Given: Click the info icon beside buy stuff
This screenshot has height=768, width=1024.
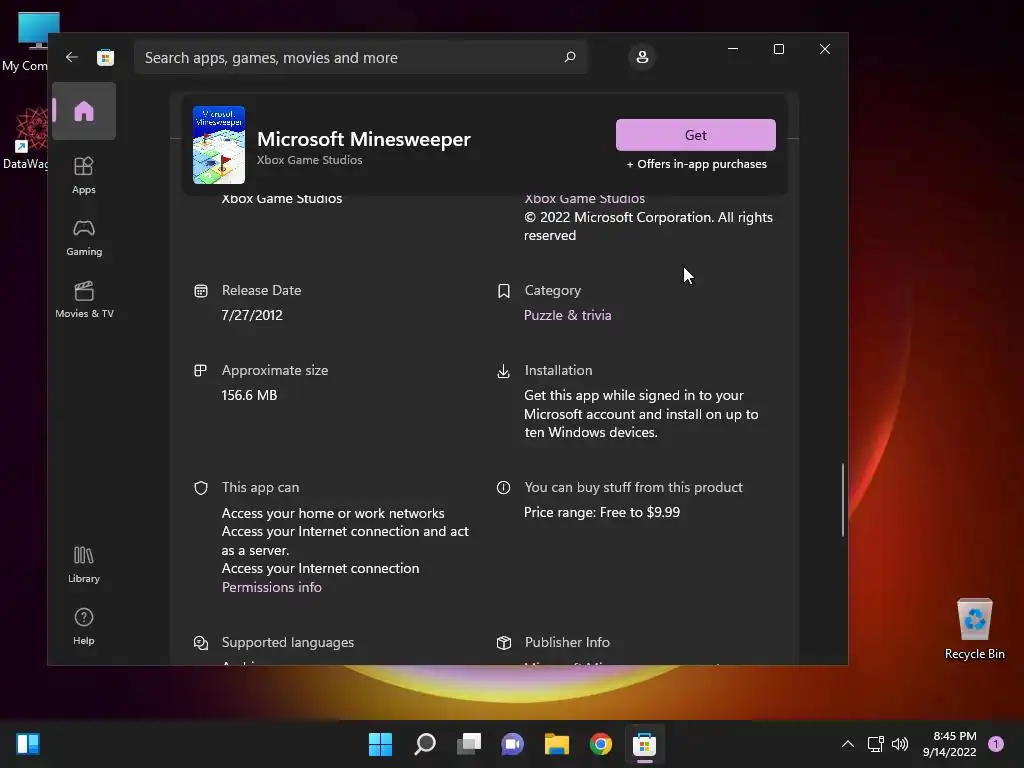Looking at the screenshot, I should 504,487.
